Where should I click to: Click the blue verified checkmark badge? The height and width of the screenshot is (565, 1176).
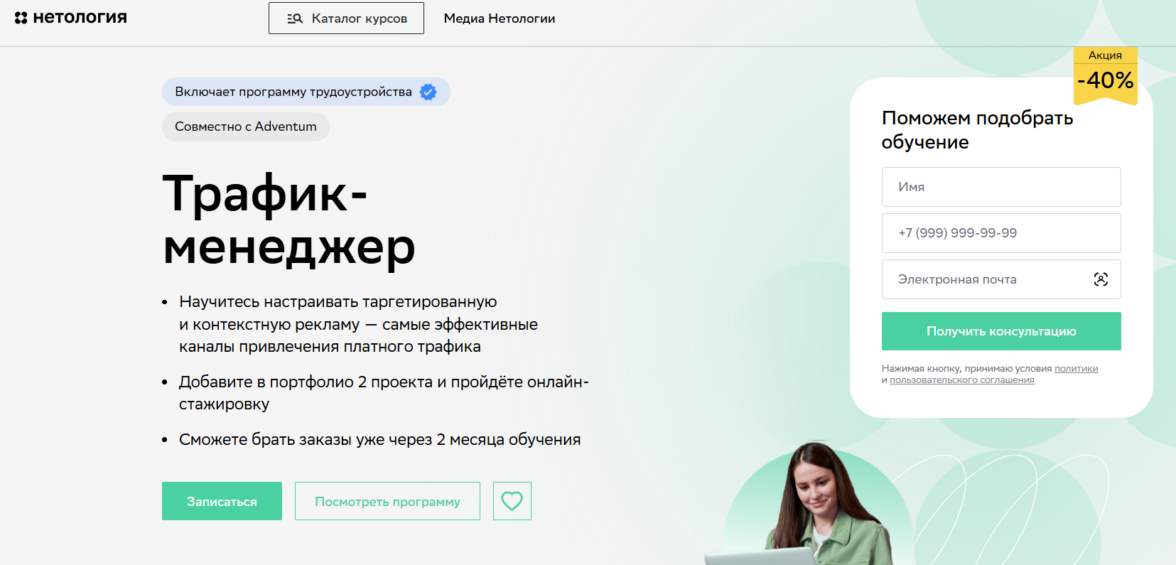tap(428, 92)
